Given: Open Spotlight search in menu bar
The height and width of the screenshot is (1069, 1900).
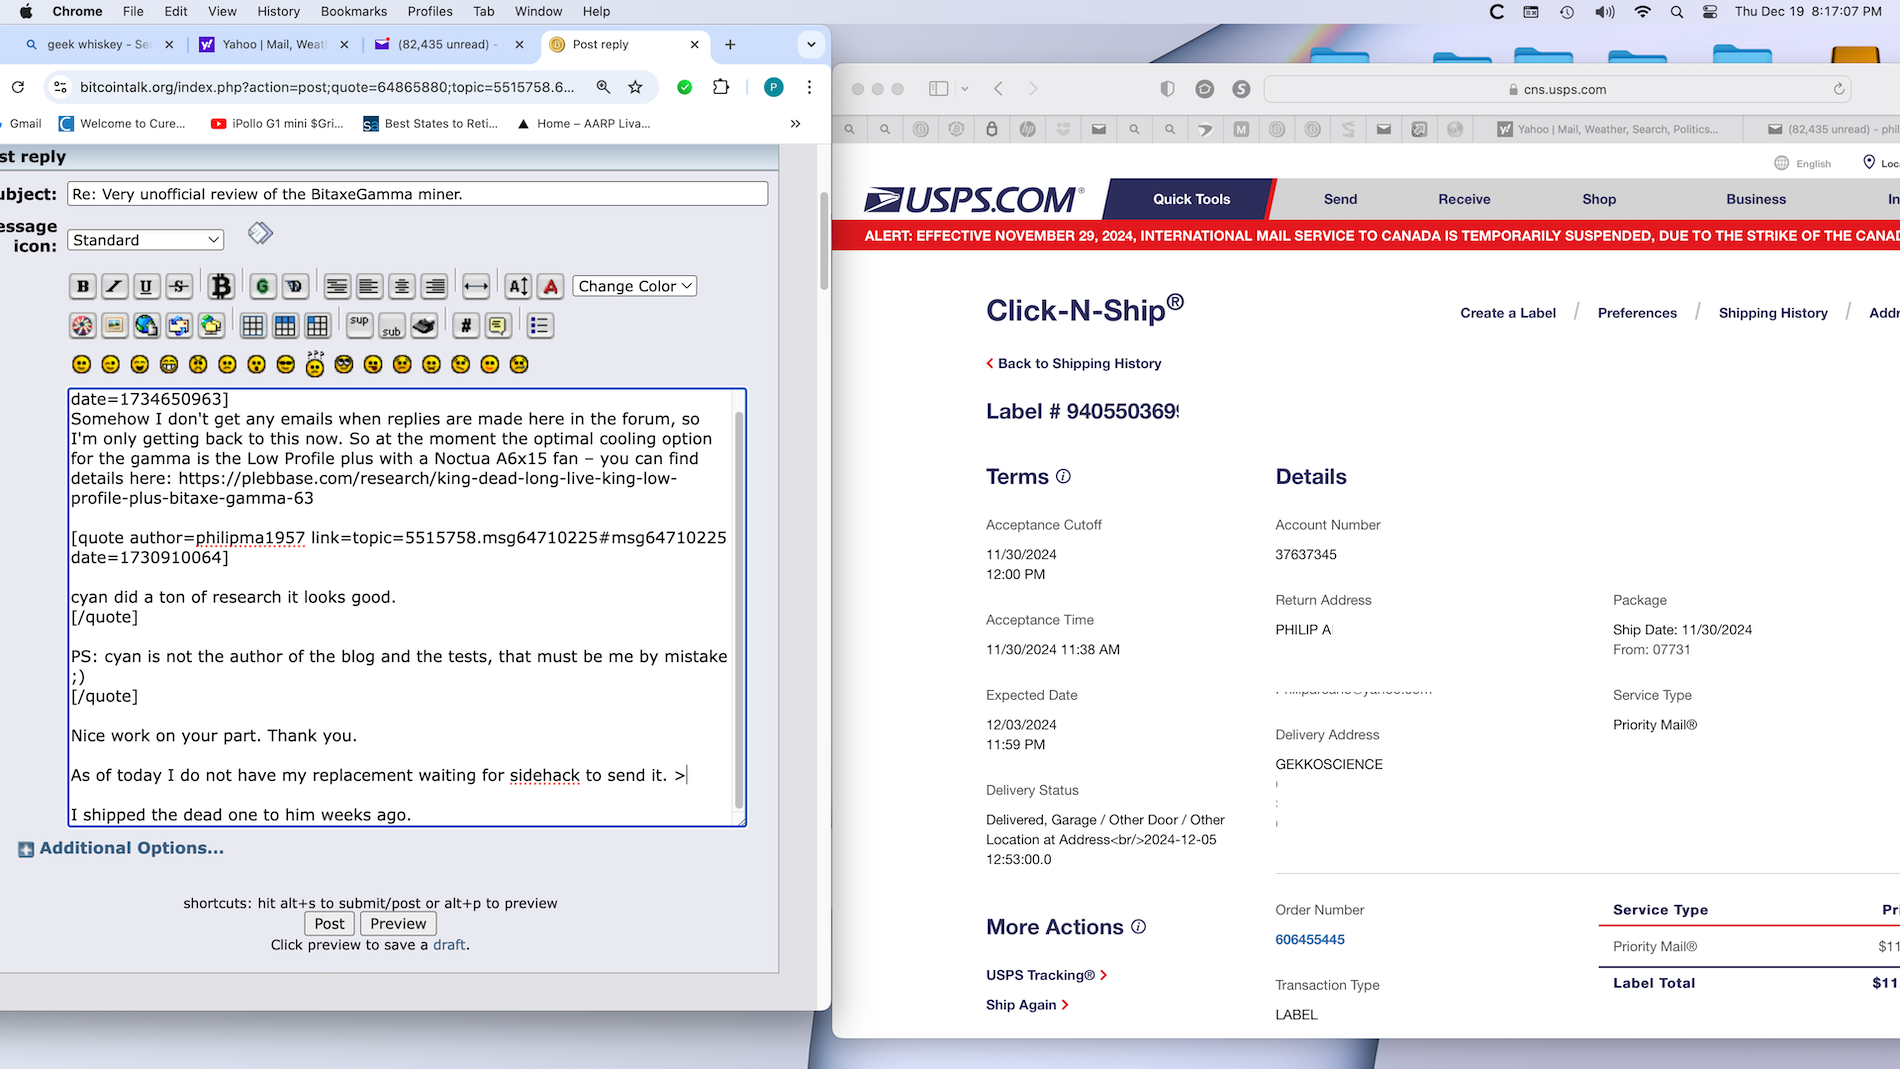Looking at the screenshot, I should pyautogui.click(x=1677, y=11).
